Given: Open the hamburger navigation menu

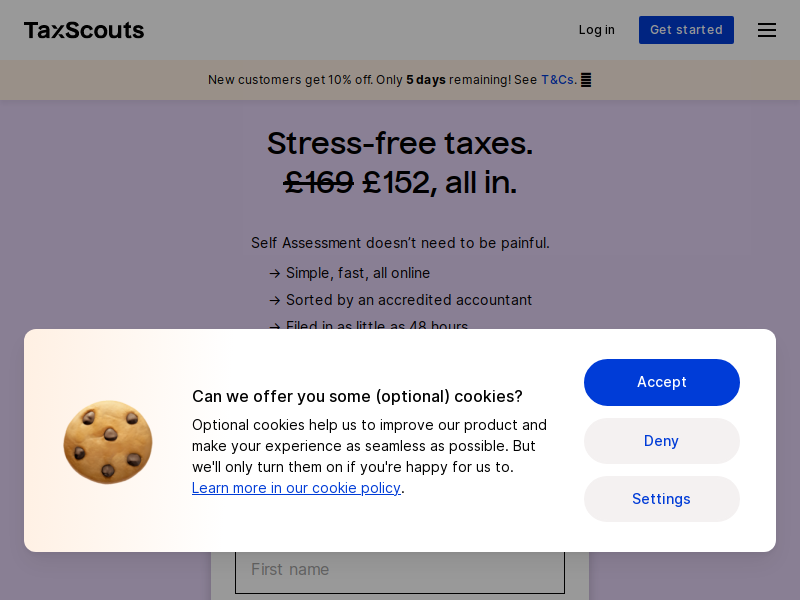Looking at the screenshot, I should 766,30.
